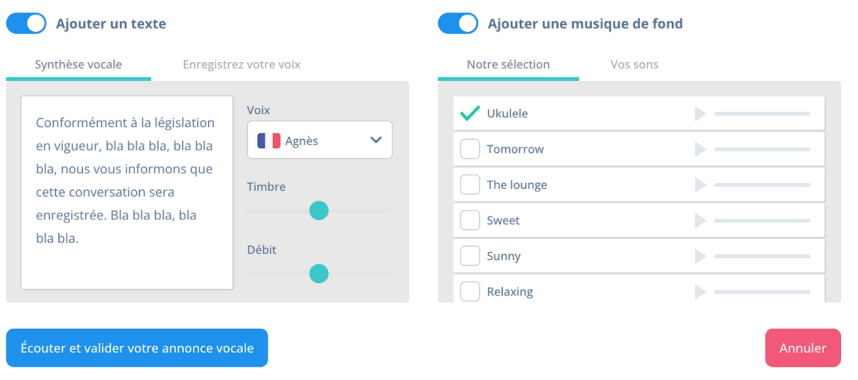858x380 pixels.
Task: Disable the Ajouter une musique de fond switch
Action: [458, 24]
